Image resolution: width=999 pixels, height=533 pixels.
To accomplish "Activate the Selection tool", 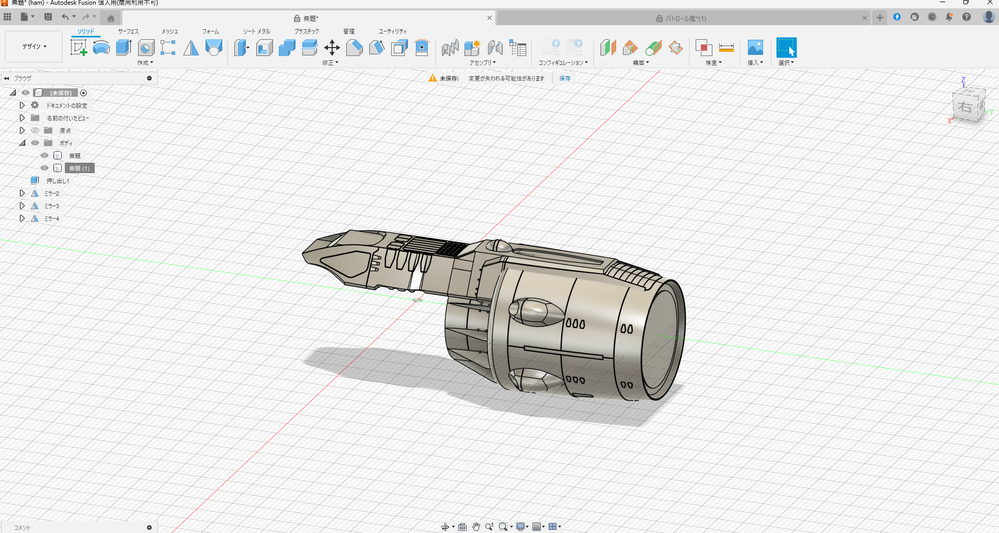I will pyautogui.click(x=786, y=48).
